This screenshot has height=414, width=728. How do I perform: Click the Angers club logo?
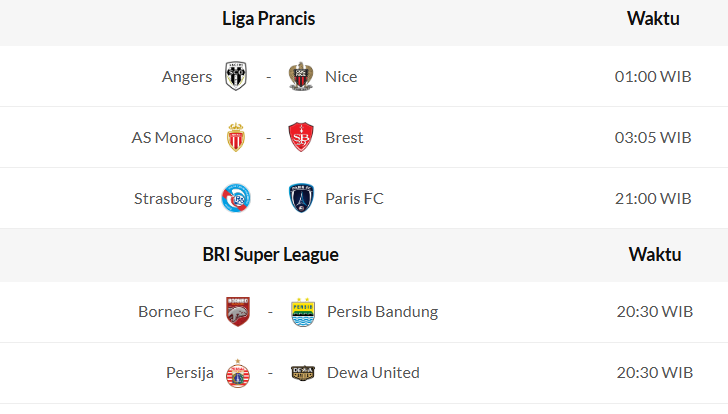236,76
